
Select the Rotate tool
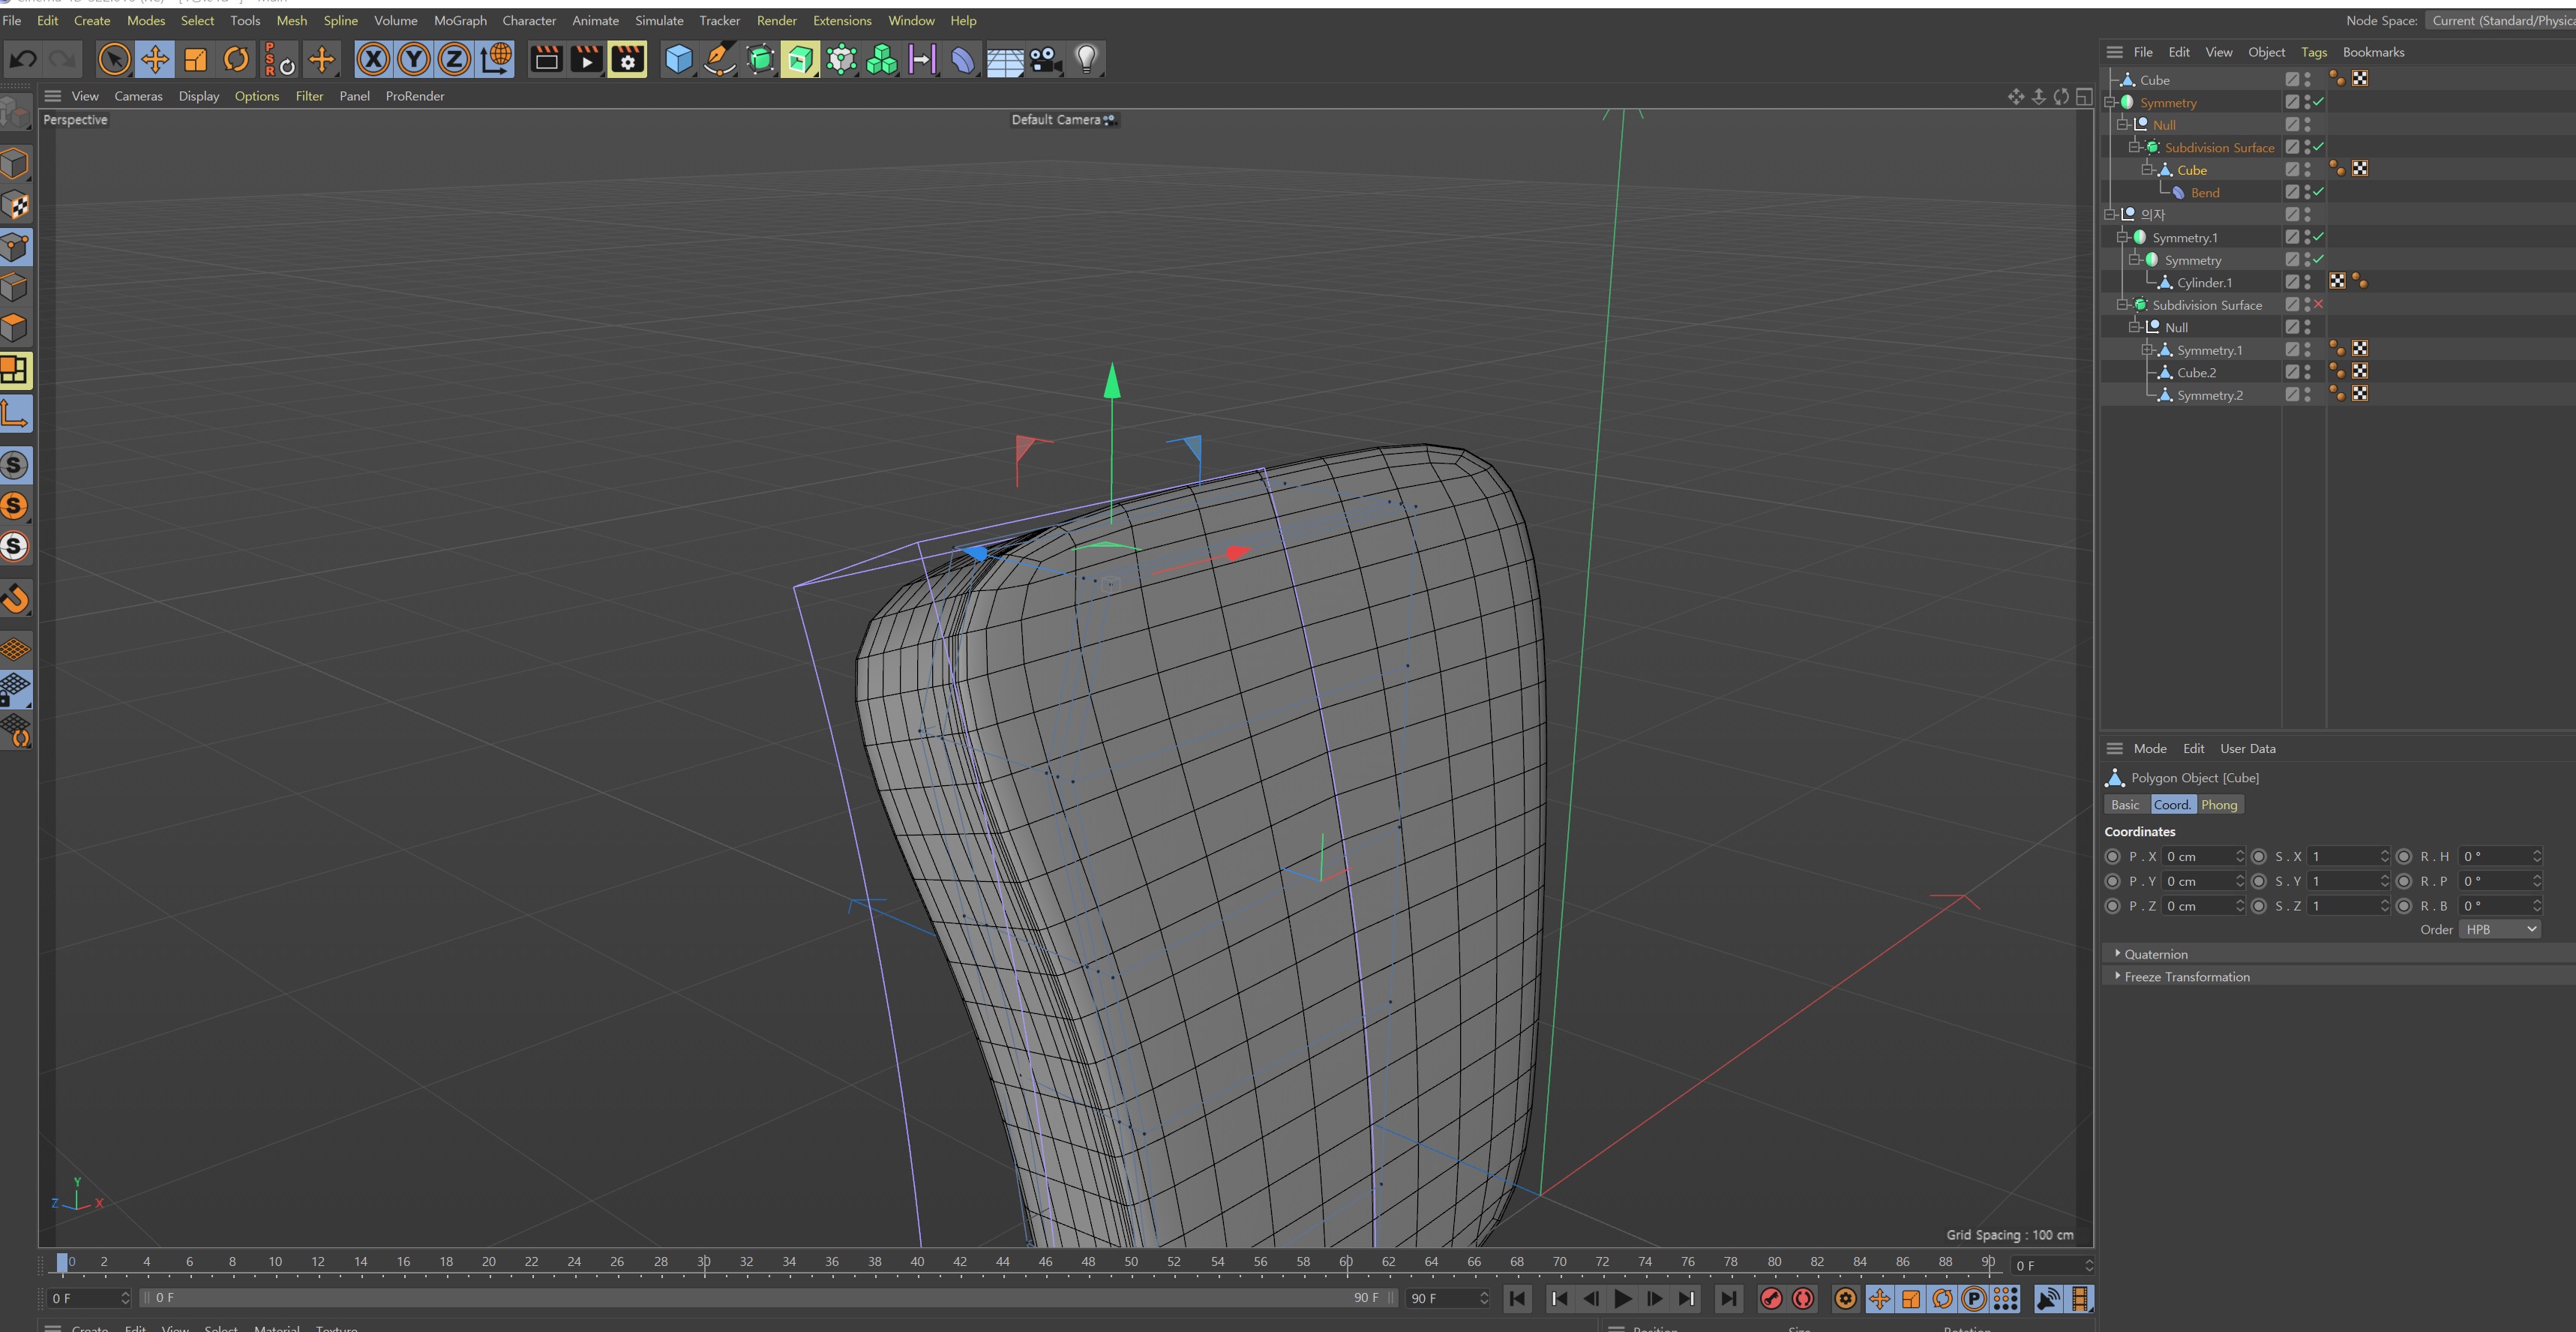click(x=236, y=60)
